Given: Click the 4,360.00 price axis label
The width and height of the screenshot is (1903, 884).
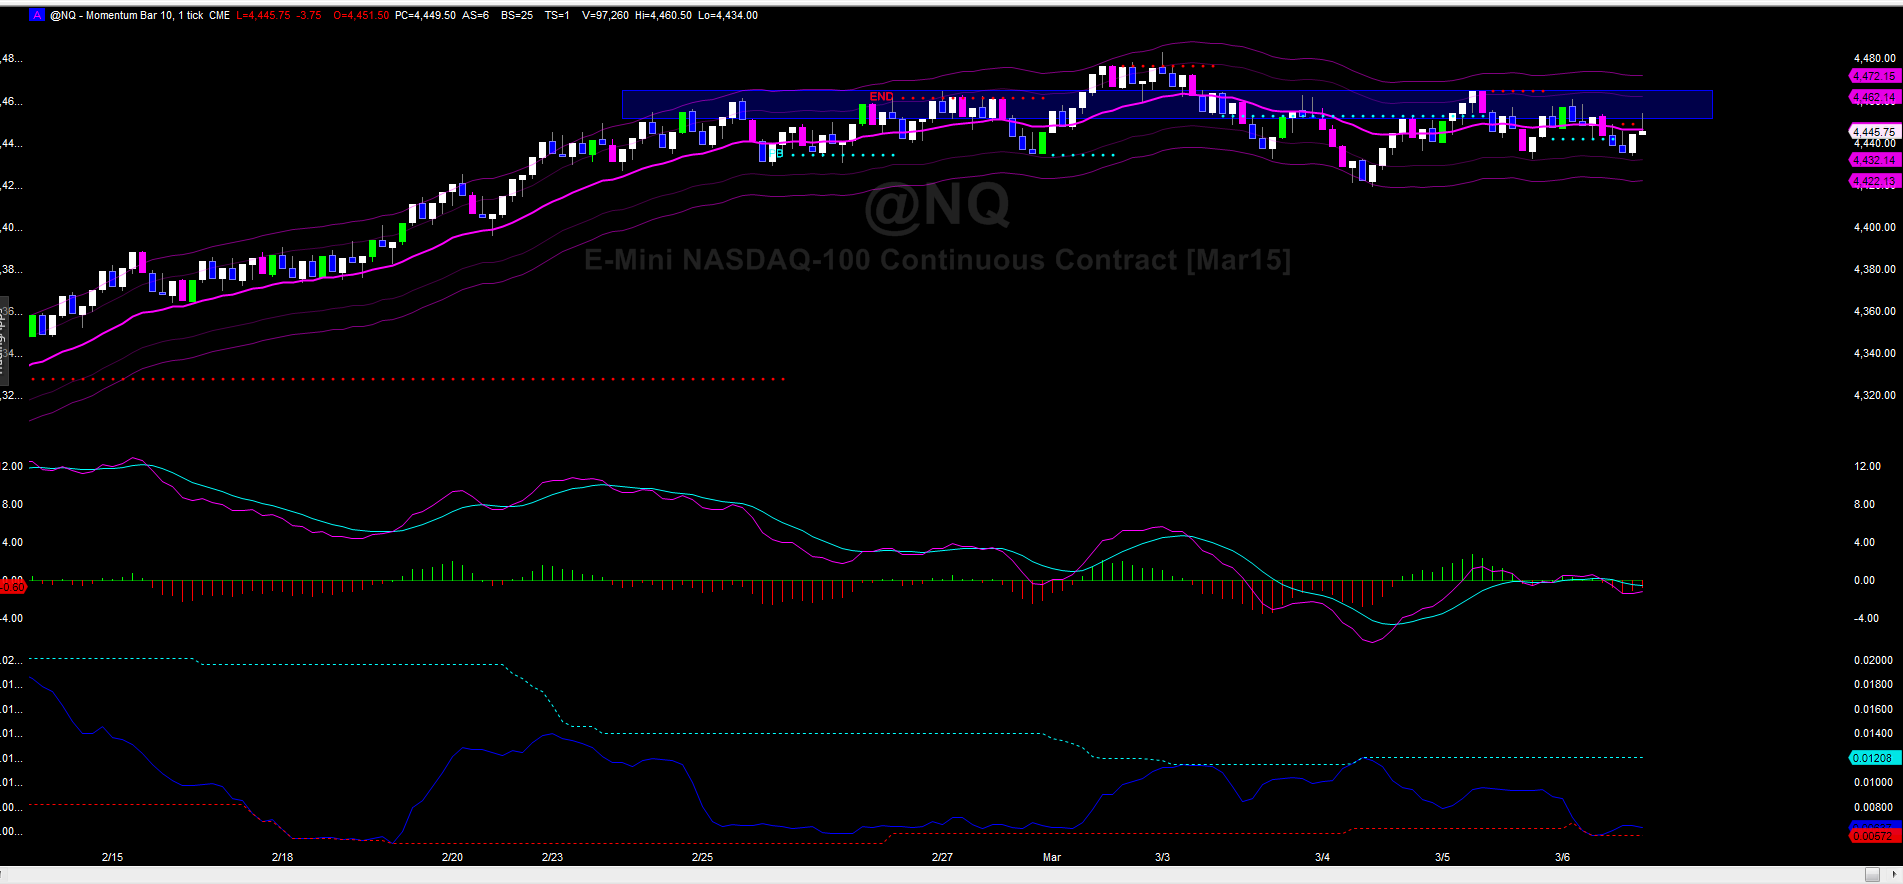Looking at the screenshot, I should [1874, 311].
